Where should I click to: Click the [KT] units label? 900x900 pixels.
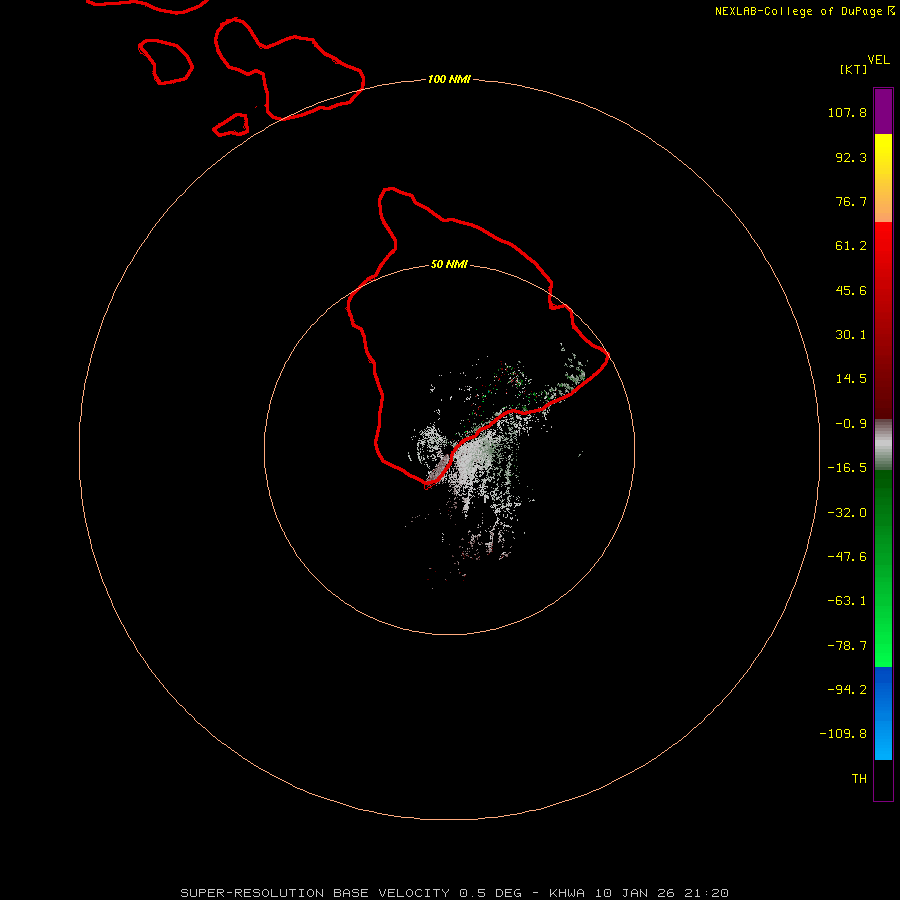854,69
